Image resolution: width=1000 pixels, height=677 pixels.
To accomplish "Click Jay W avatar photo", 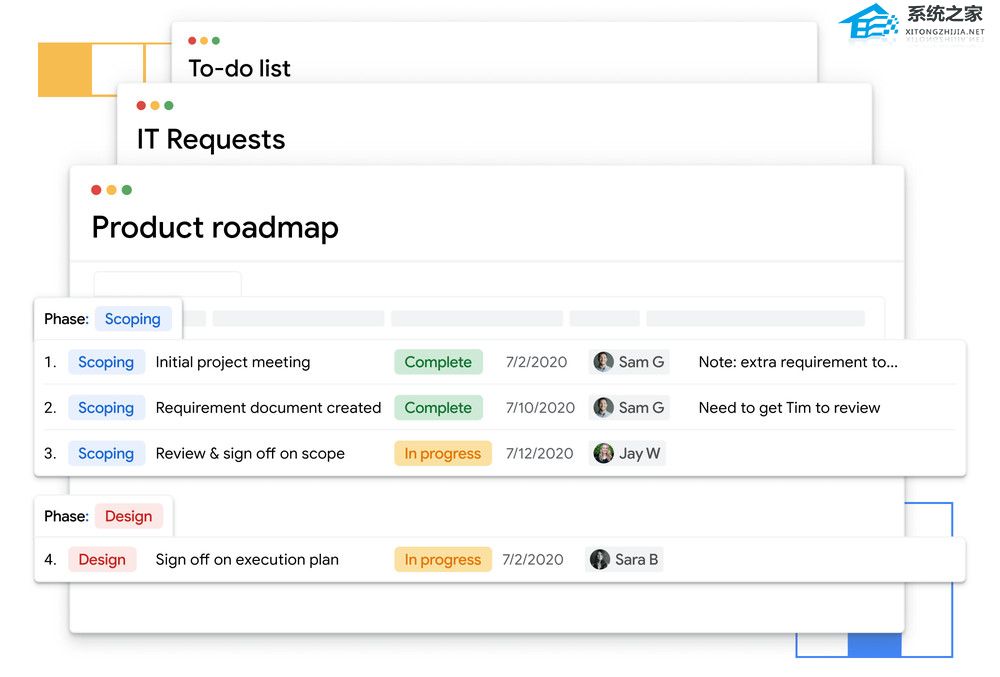I will coord(603,454).
